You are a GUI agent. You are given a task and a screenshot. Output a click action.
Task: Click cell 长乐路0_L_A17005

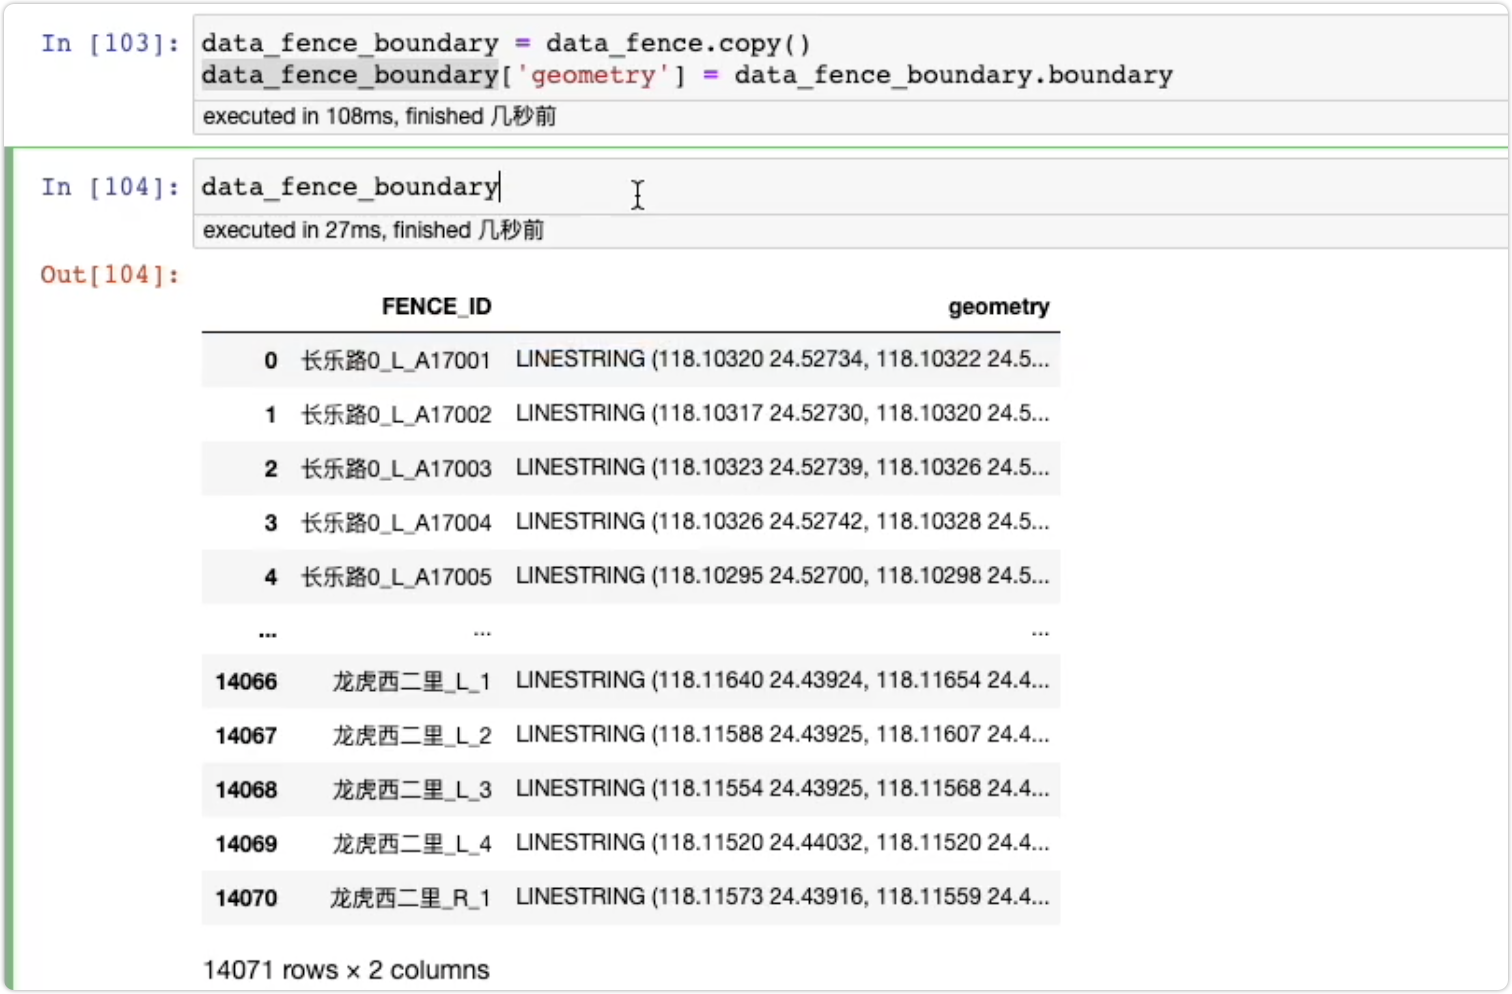396,577
